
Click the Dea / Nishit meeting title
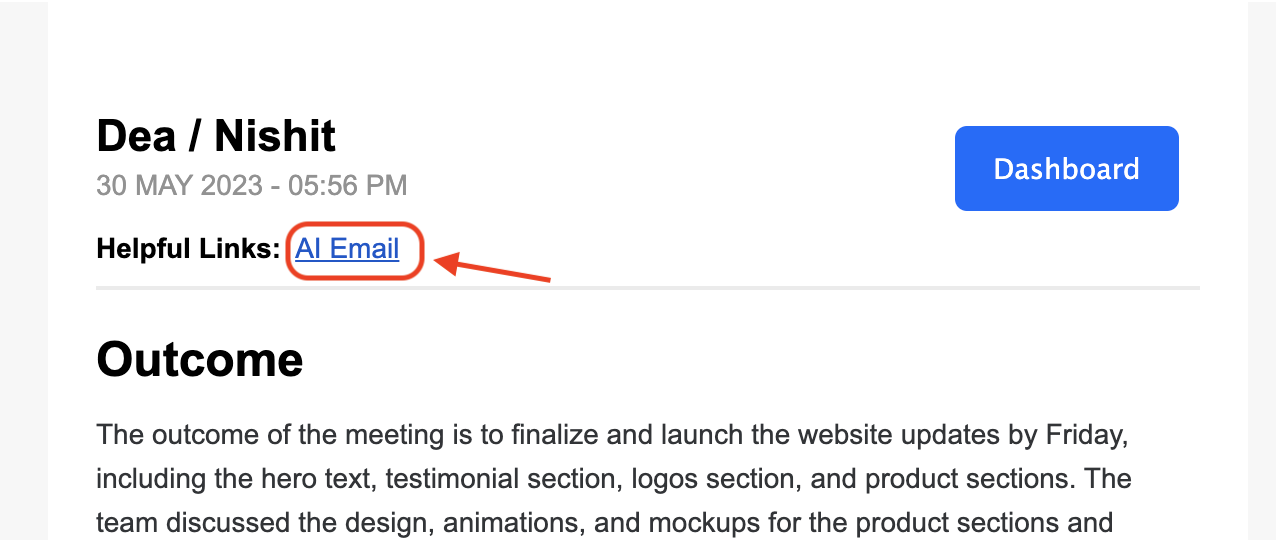click(x=216, y=136)
